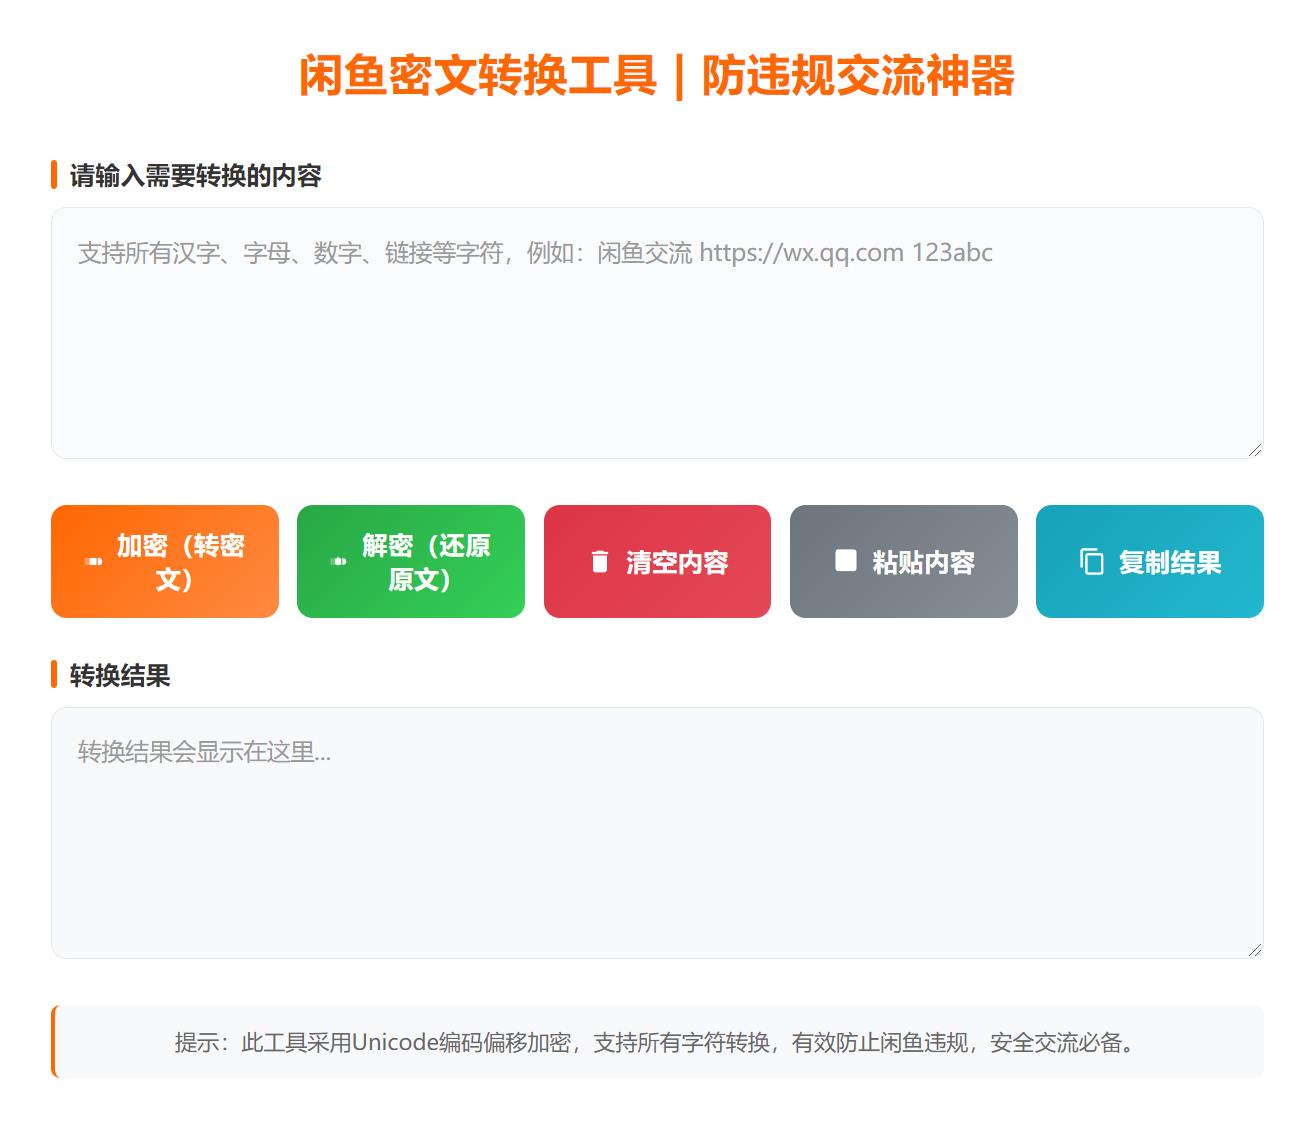Paste clipboard using the gray 粘贴内容 button
Screen dimensions: 1315x1124
tap(903, 562)
